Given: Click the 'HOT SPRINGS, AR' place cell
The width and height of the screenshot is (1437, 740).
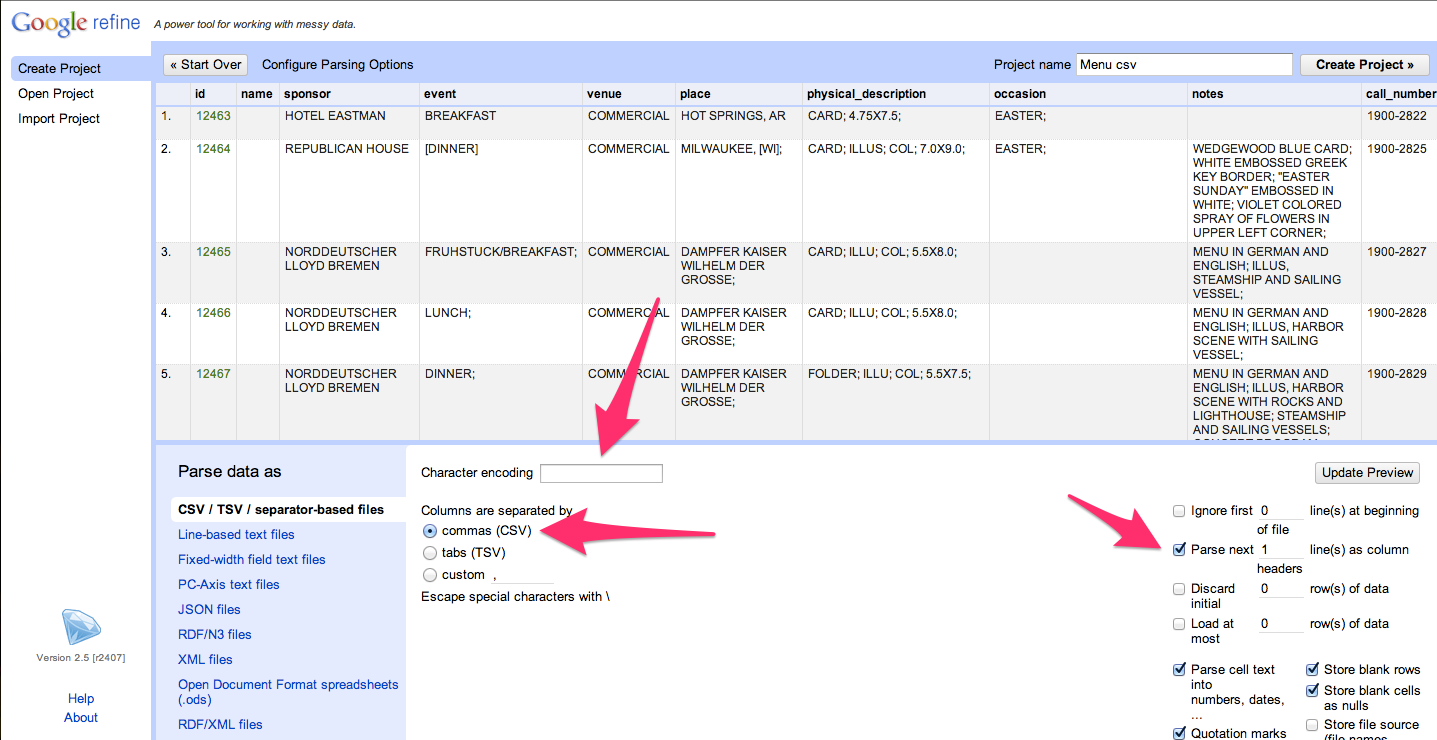Looking at the screenshot, I should pyautogui.click(x=734, y=116).
